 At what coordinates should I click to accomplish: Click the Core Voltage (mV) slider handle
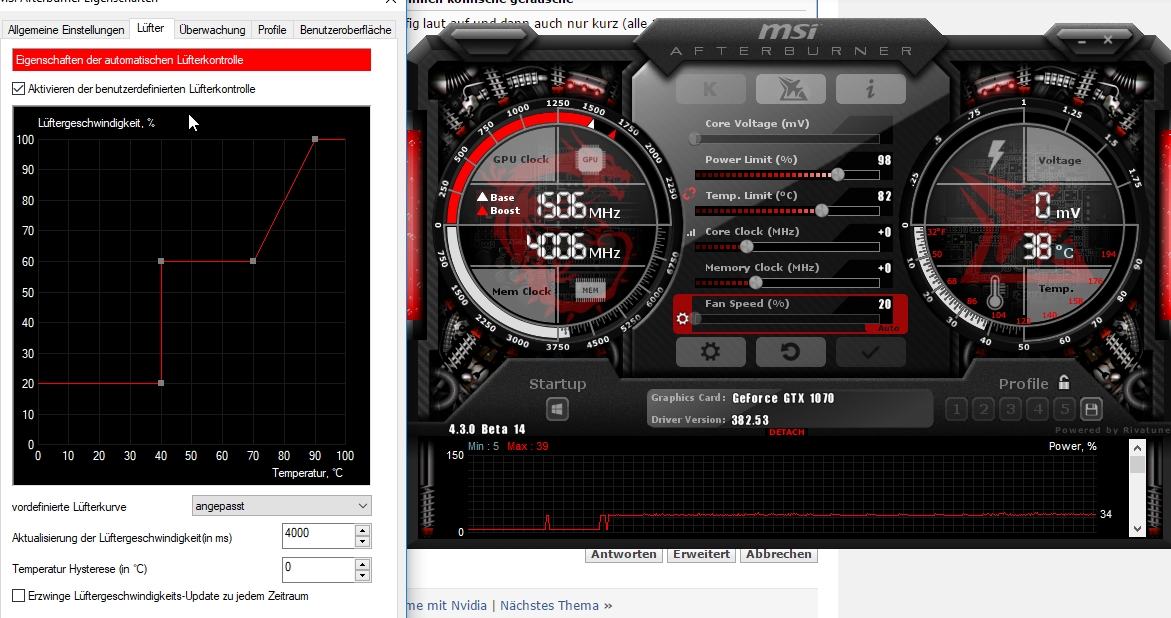(695, 139)
